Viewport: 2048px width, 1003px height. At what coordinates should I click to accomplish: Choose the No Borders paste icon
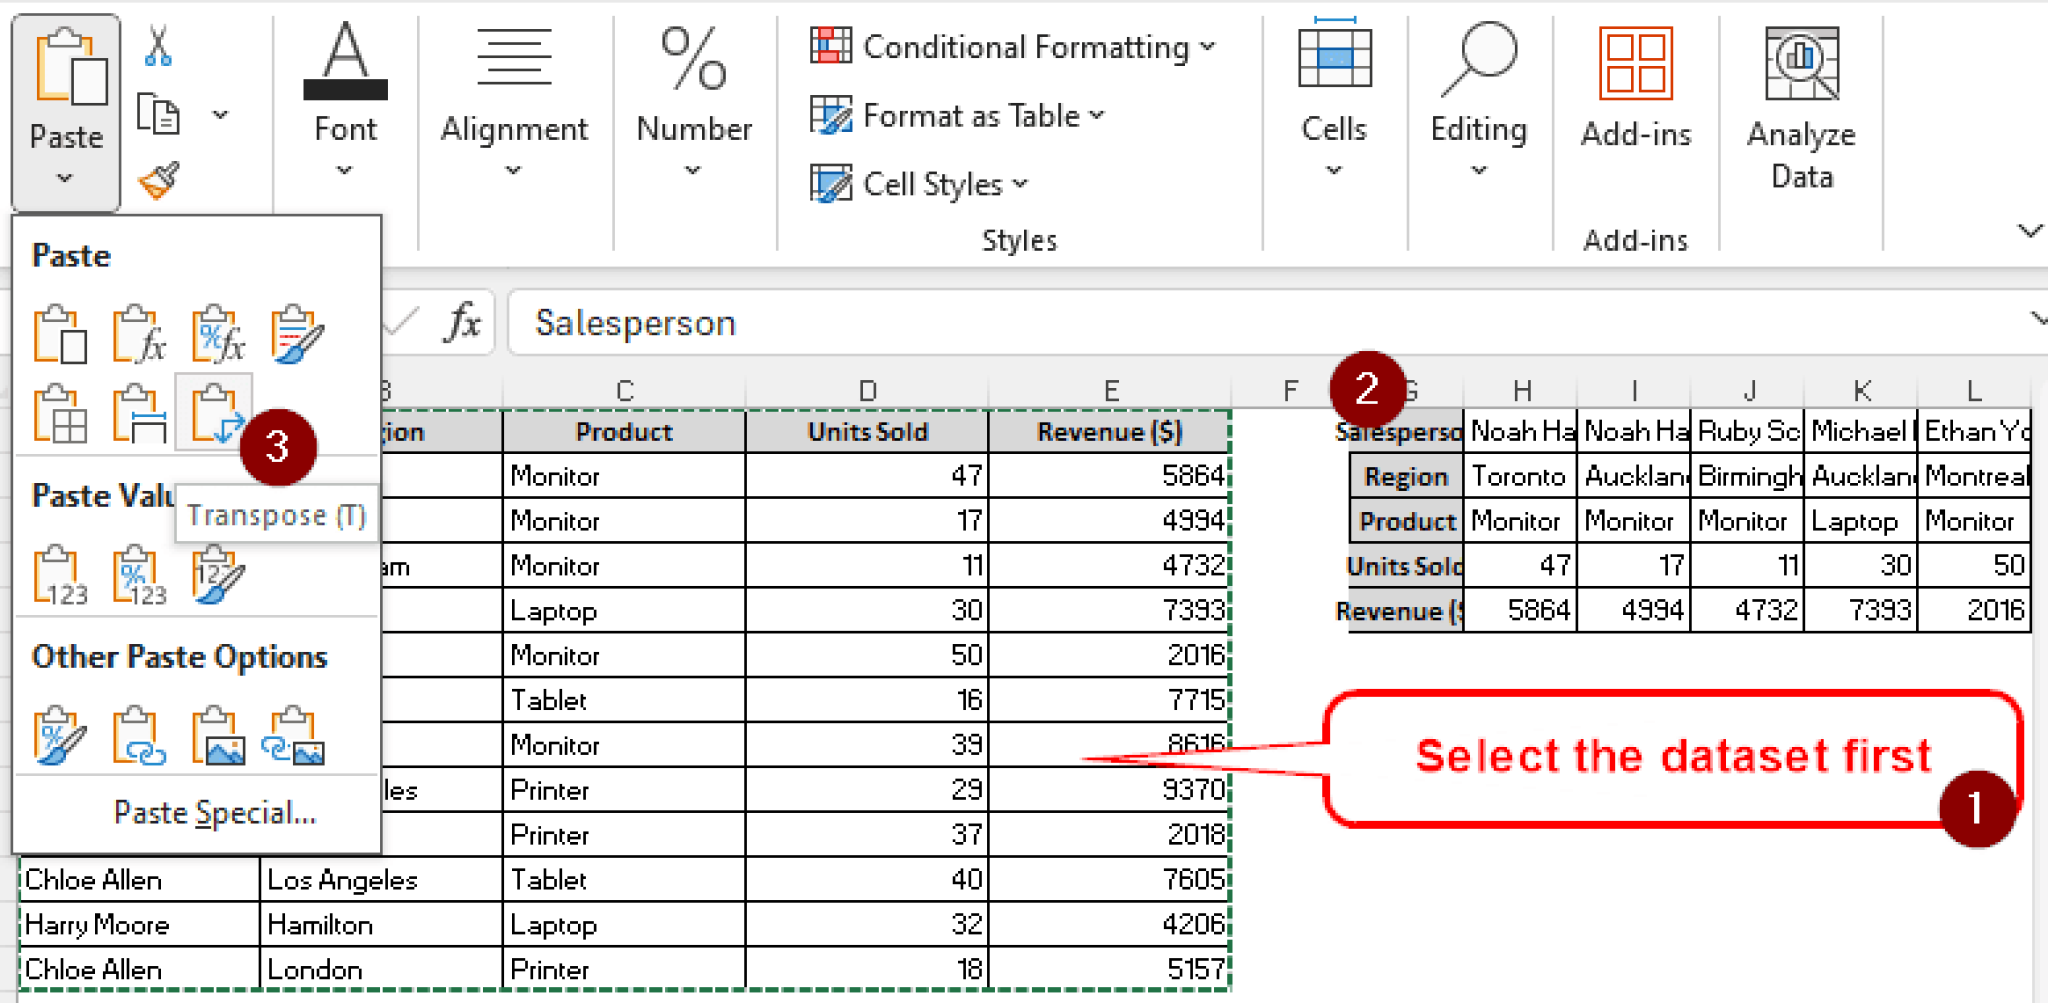click(x=60, y=413)
